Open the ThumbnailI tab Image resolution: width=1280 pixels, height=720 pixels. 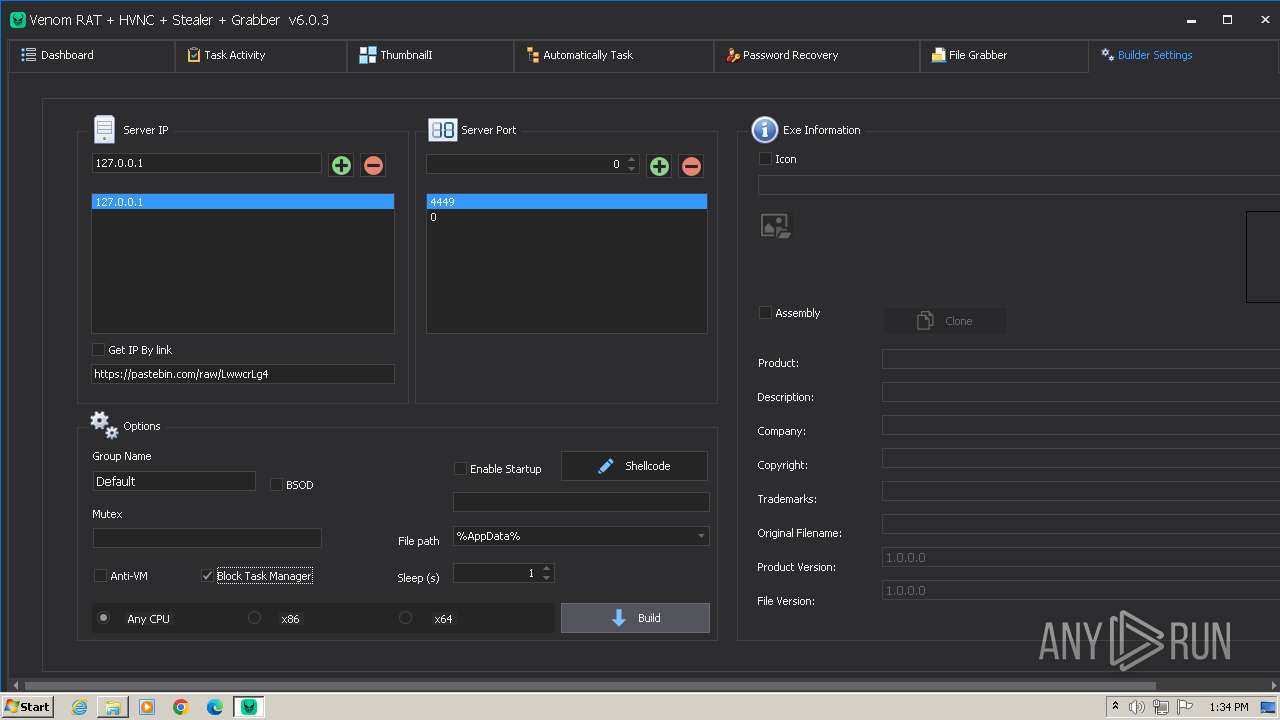[430, 56]
